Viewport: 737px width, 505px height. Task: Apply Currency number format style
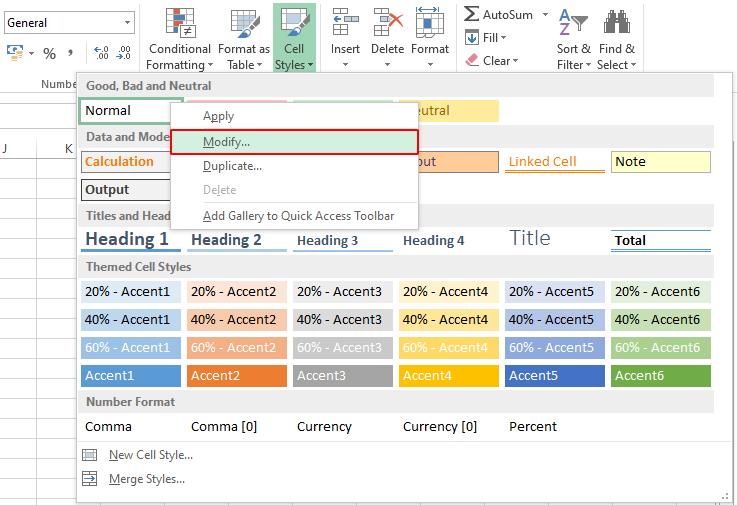click(343, 426)
